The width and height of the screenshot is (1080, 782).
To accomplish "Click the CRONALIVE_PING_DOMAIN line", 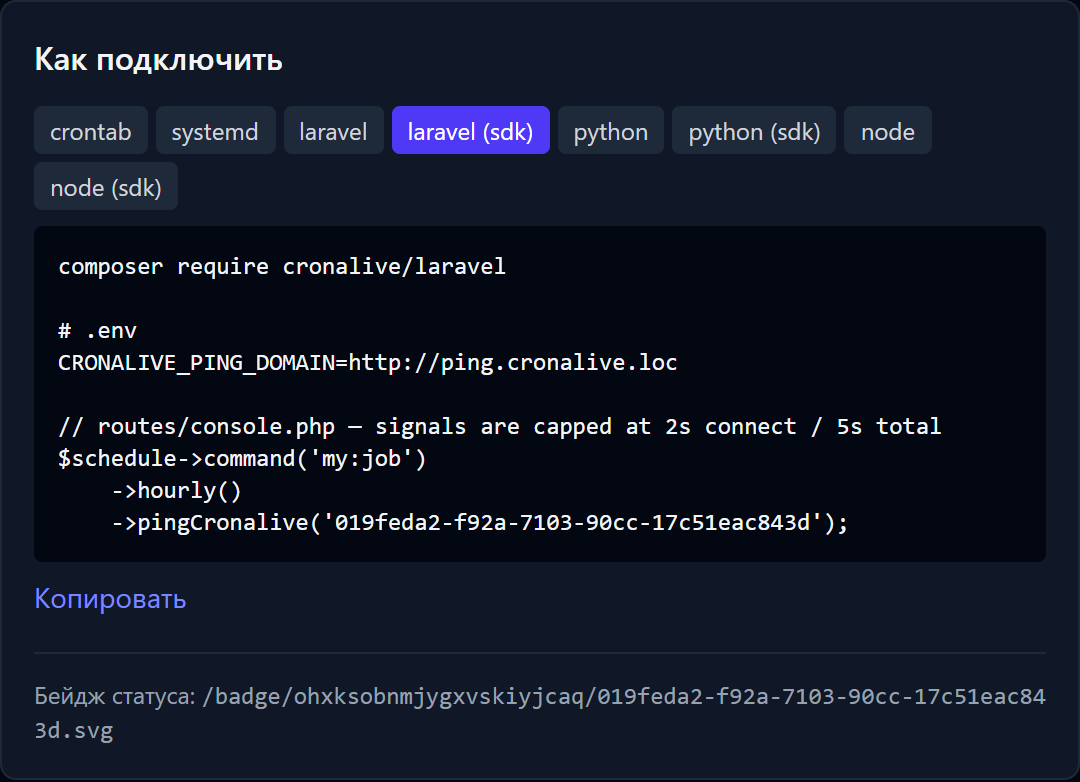I will point(368,362).
